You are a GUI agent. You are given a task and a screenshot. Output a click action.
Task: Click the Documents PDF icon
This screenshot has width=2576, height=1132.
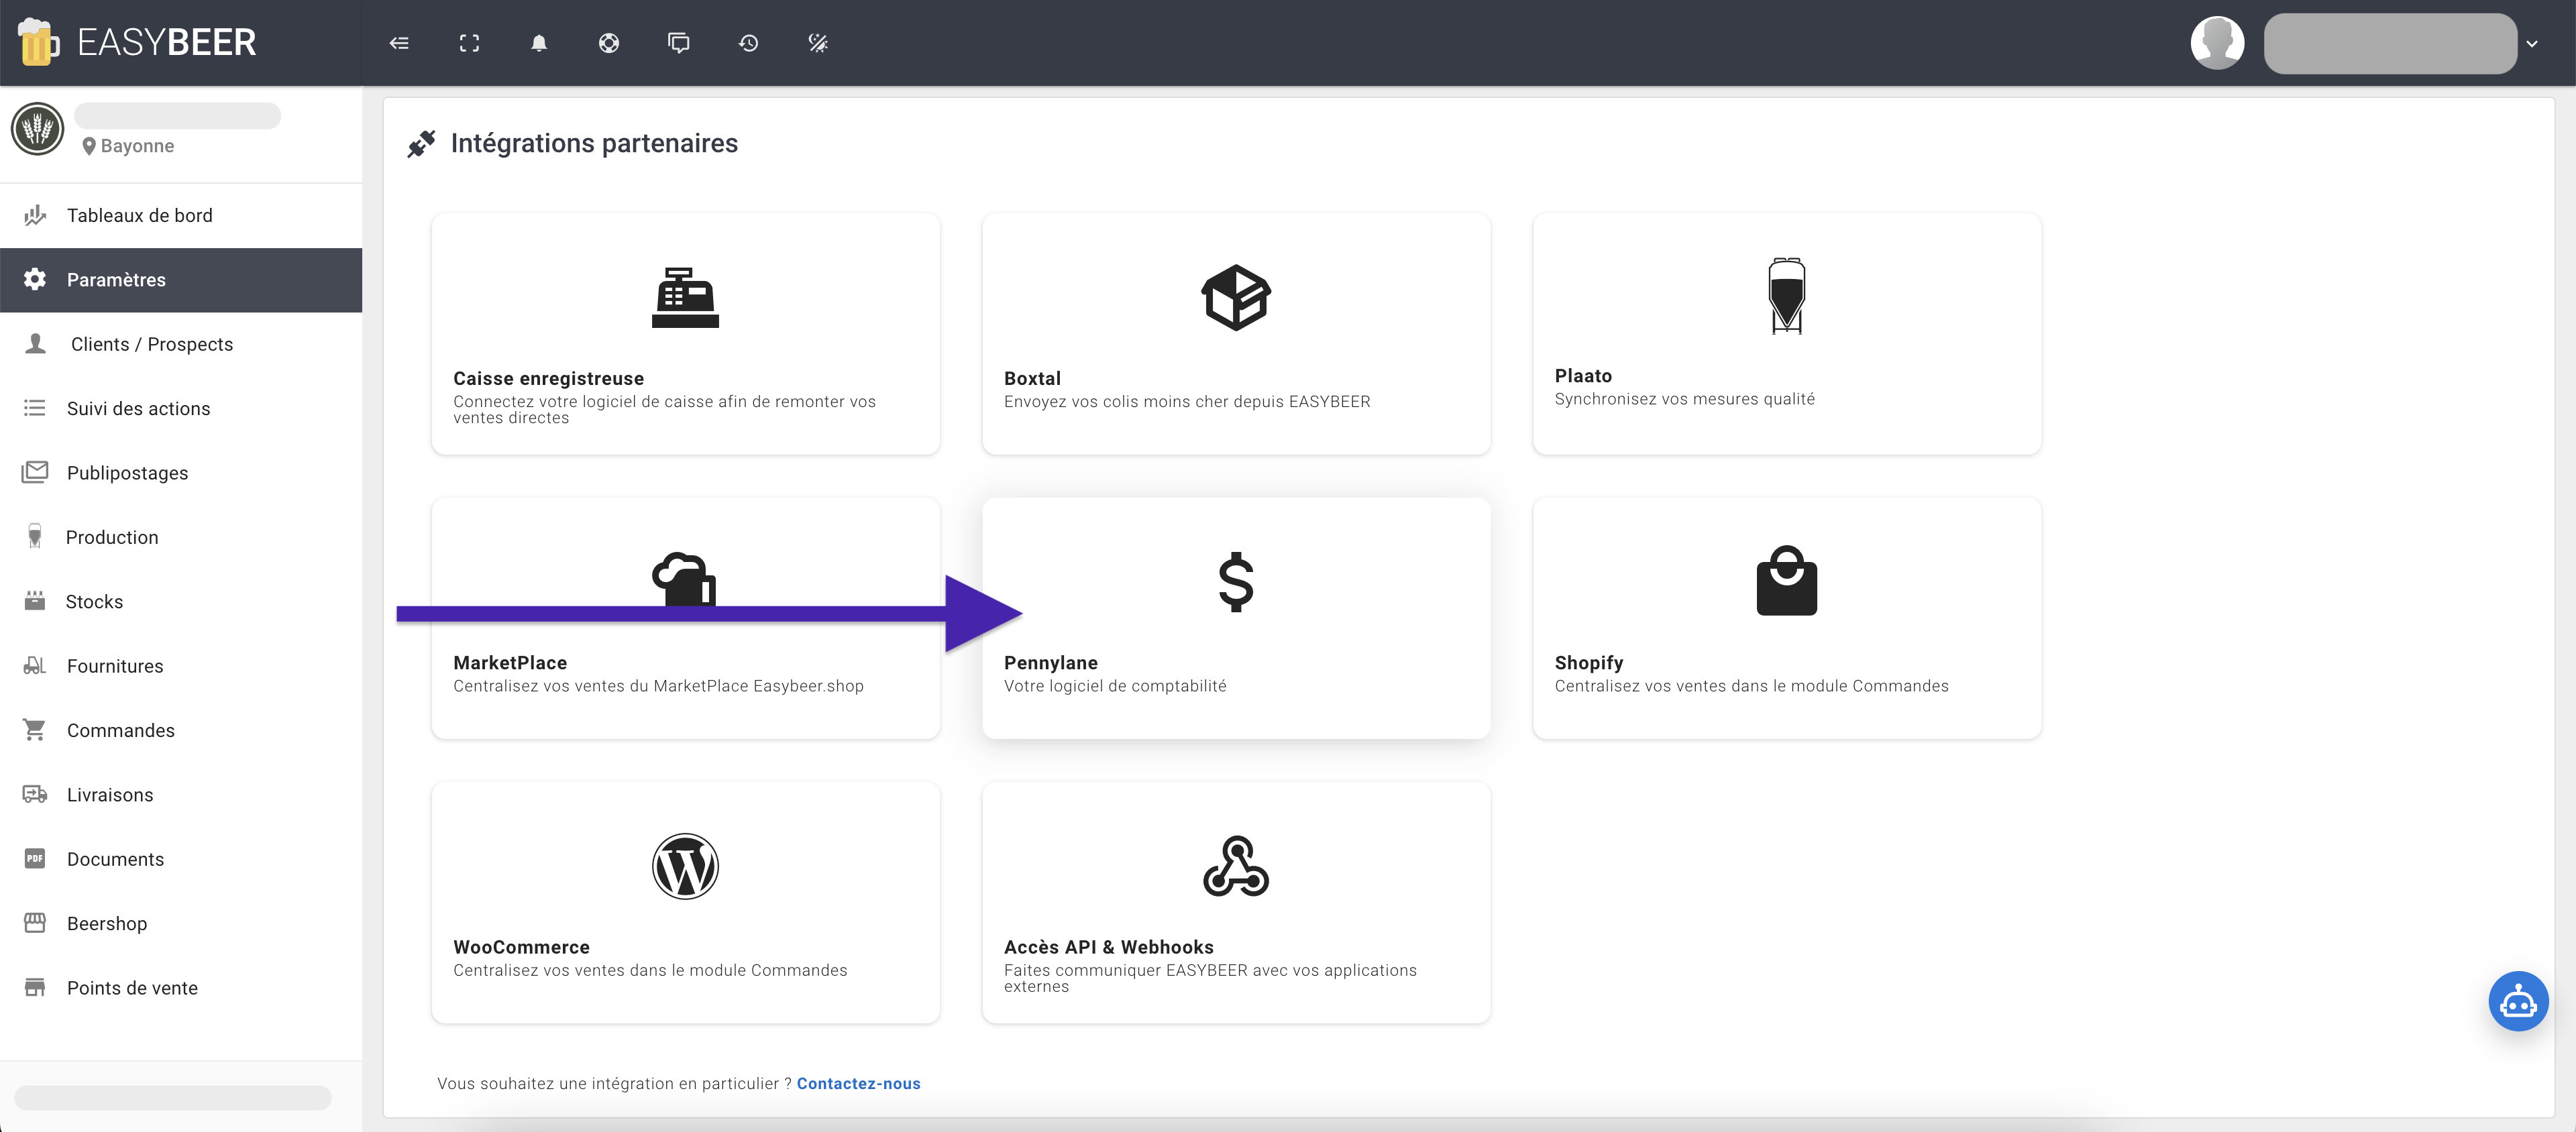(35, 858)
